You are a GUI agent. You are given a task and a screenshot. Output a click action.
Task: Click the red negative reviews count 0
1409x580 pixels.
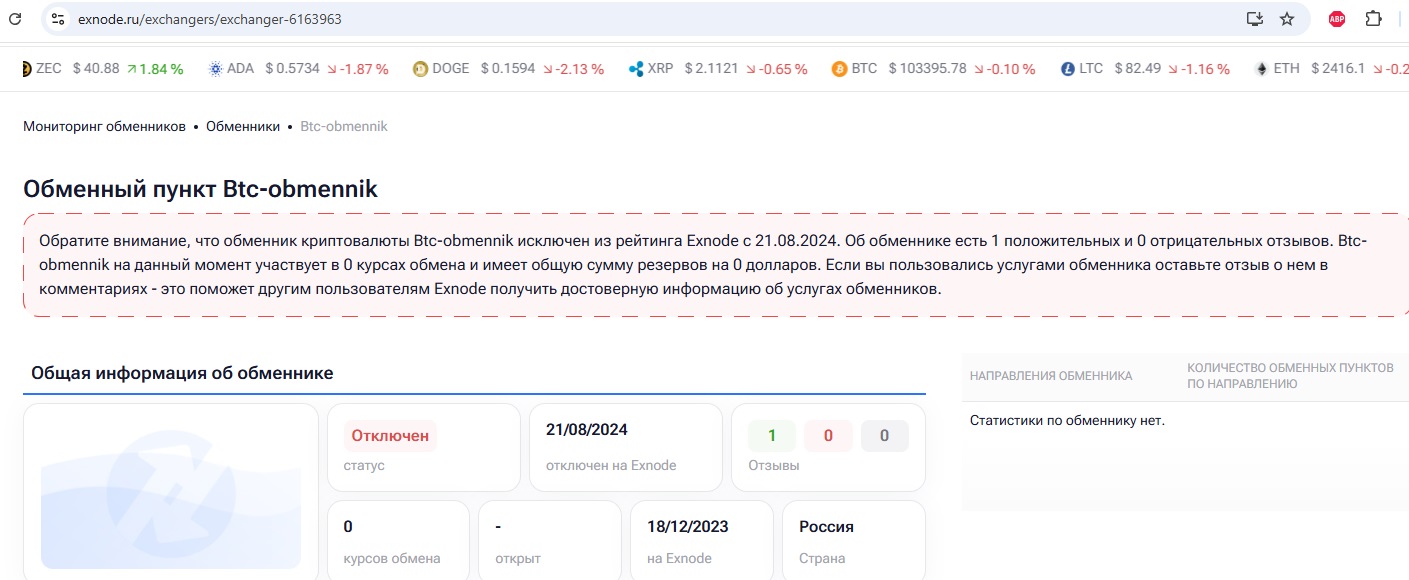[x=828, y=436]
